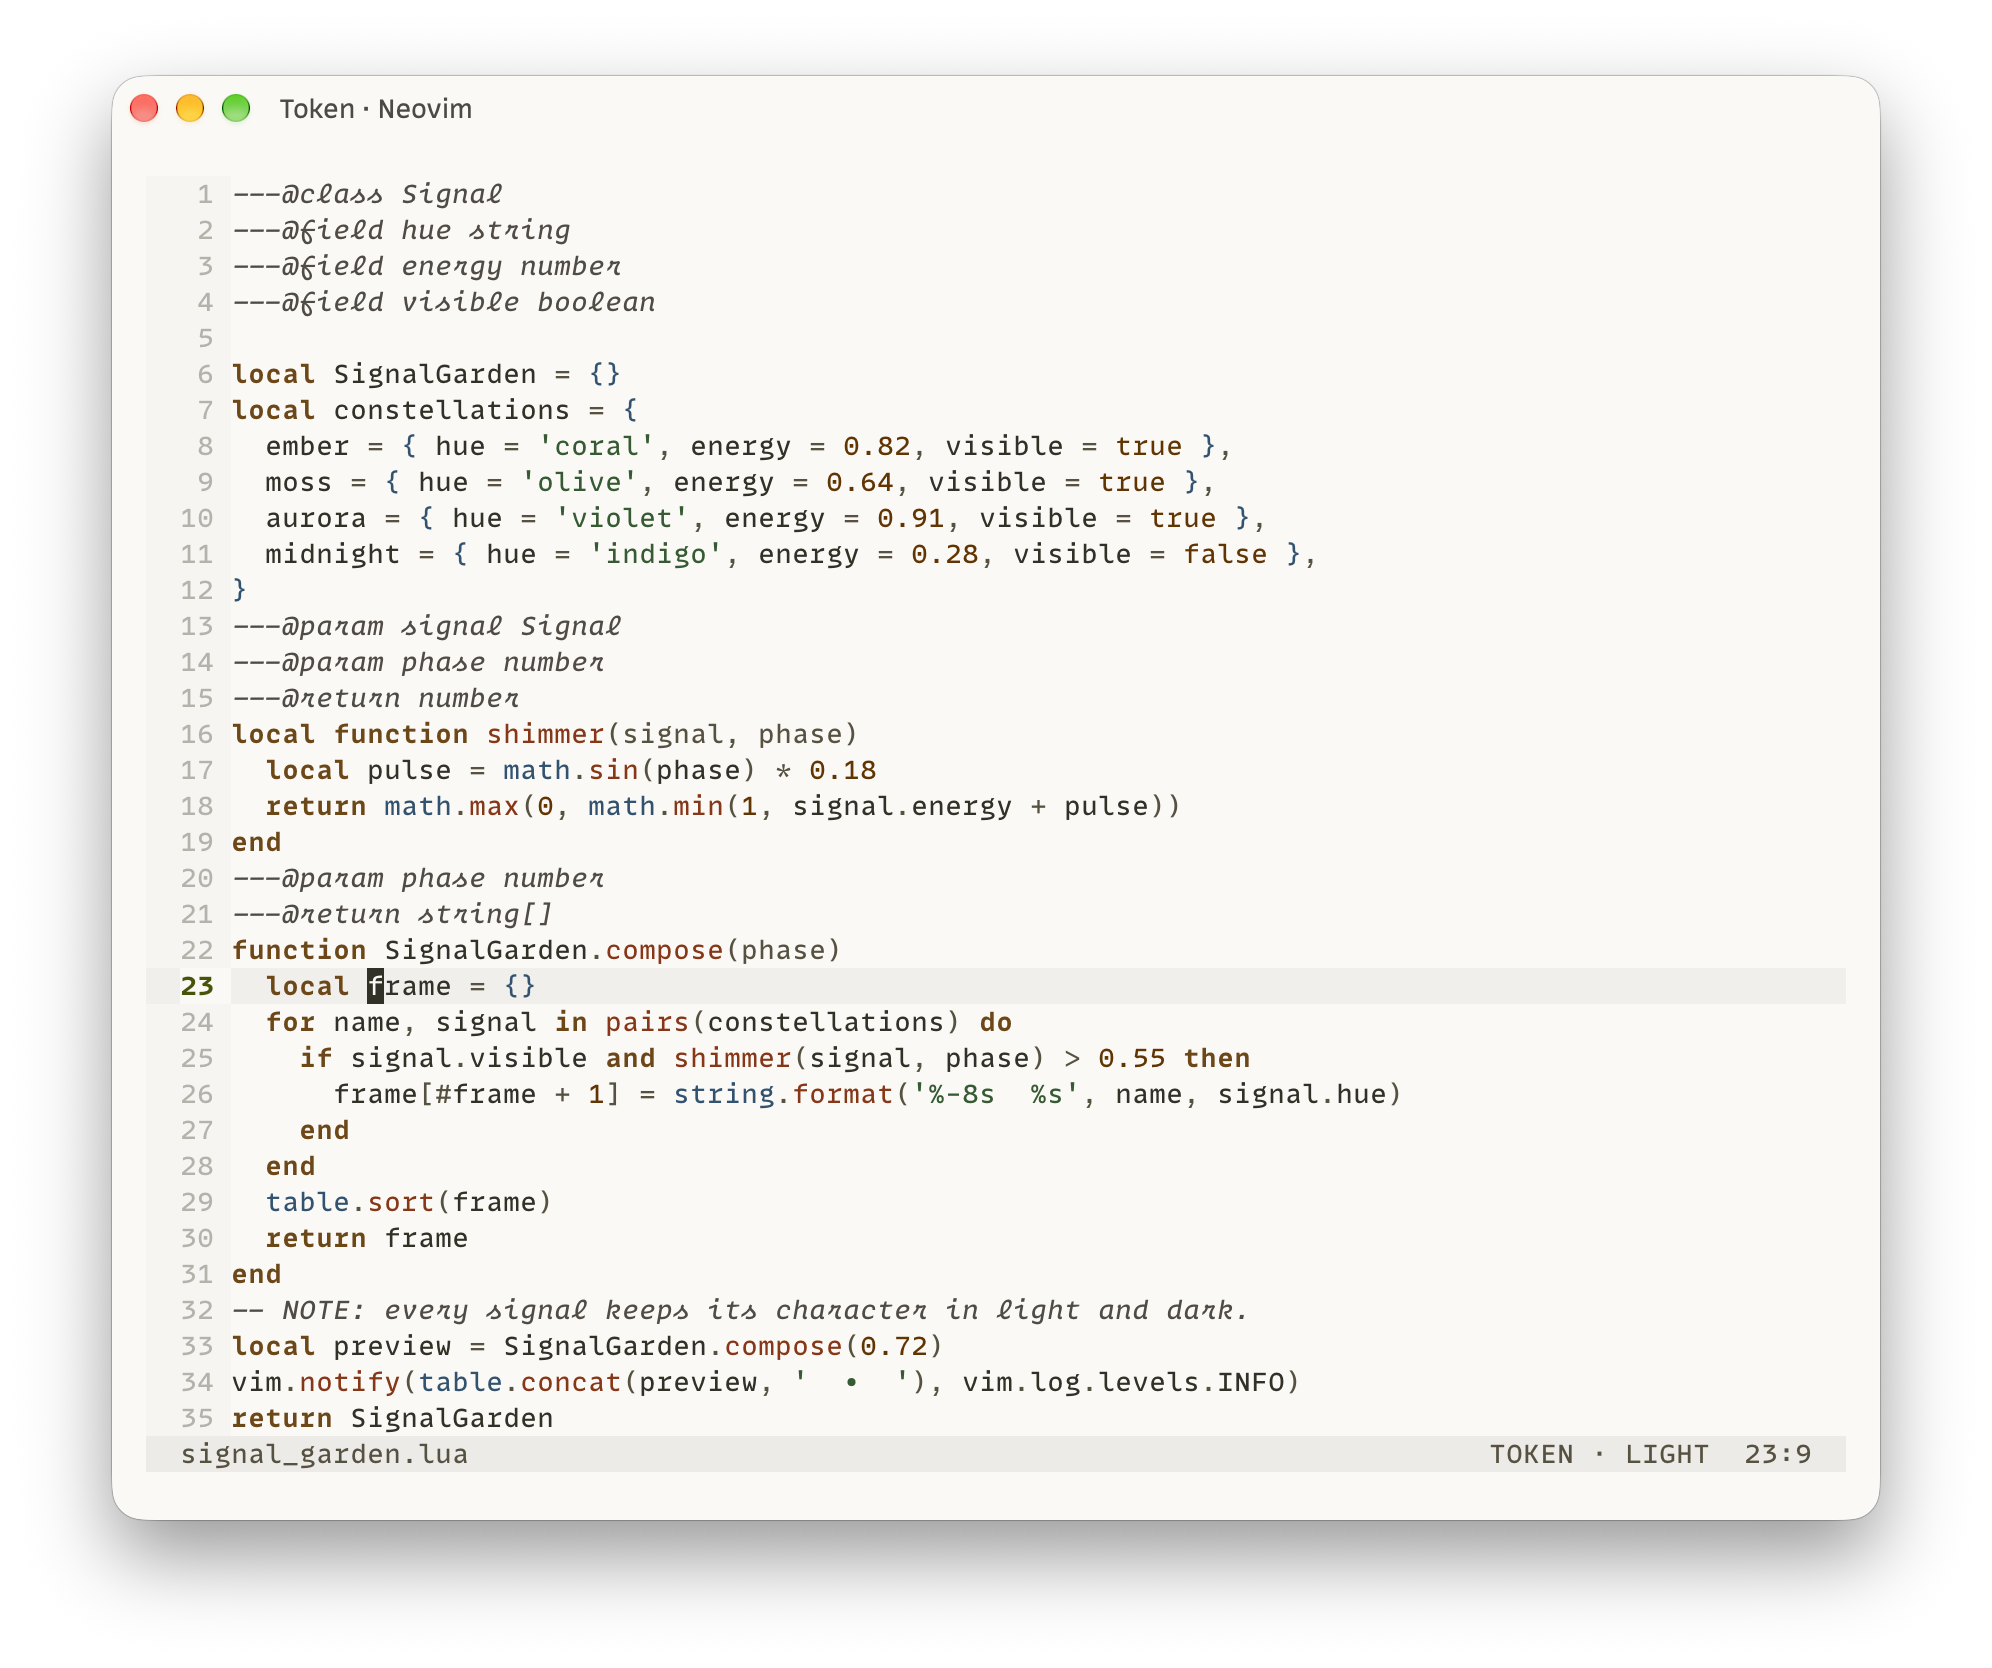Click the yellow minimize window button
The width and height of the screenshot is (1992, 1668).
tap(190, 108)
